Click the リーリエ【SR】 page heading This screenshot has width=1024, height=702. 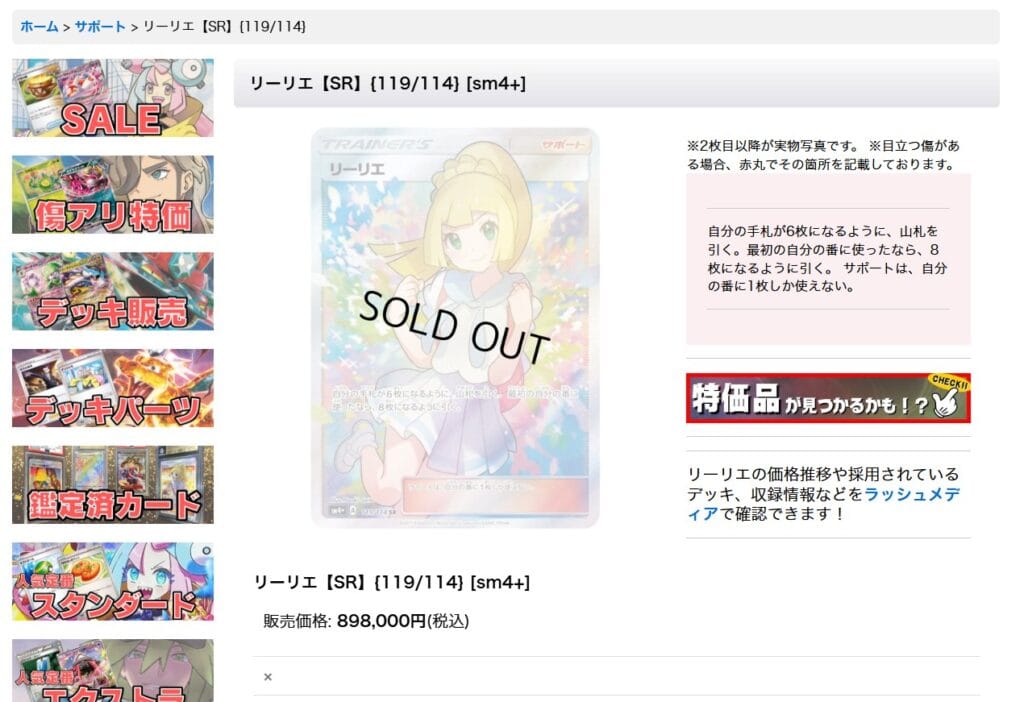point(388,84)
